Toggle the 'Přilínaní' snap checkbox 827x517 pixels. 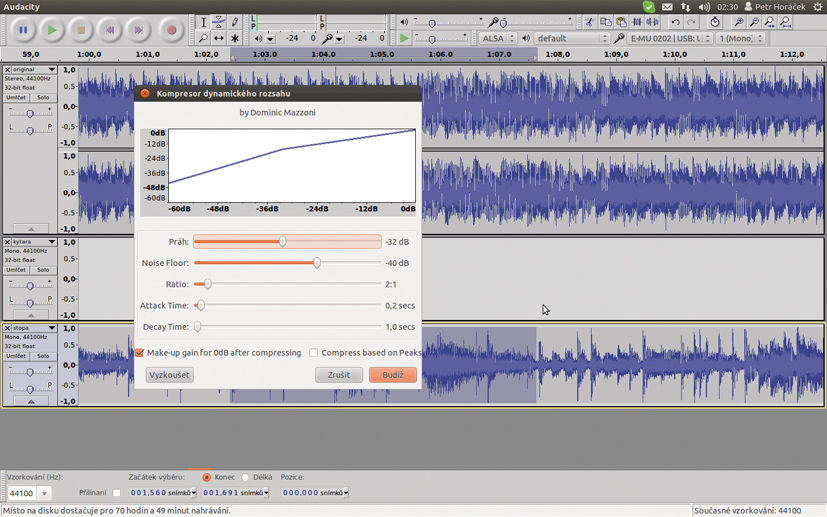coord(117,493)
